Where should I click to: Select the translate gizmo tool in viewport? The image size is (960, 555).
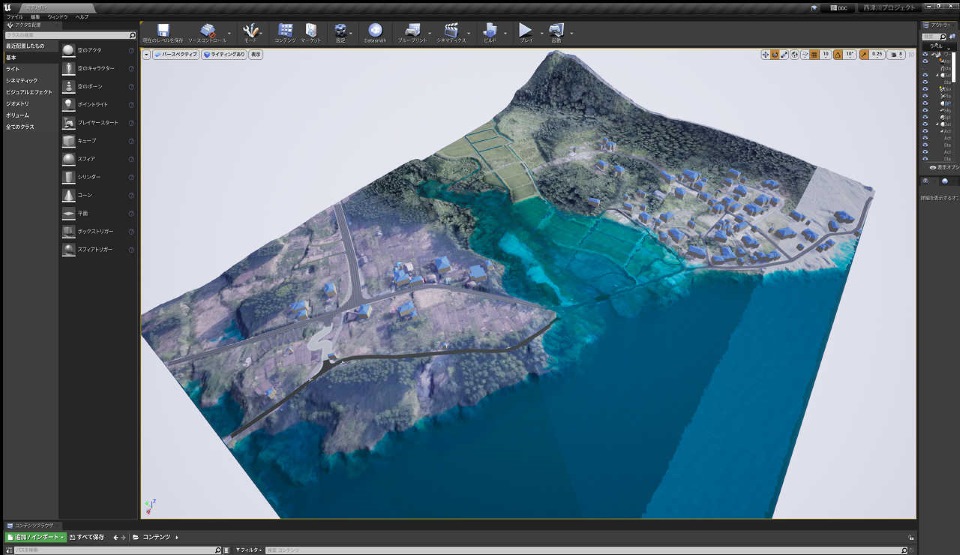click(x=765, y=54)
